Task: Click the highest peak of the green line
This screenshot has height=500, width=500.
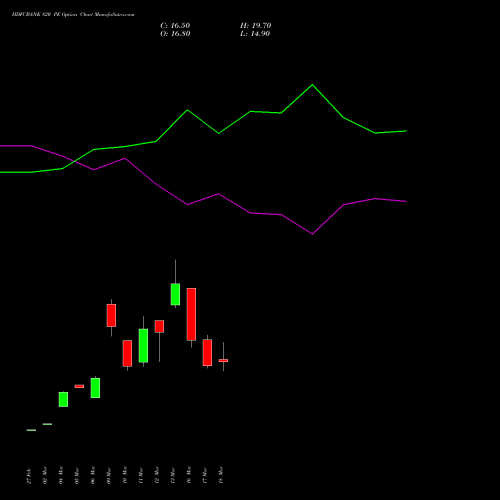Action: [312, 85]
